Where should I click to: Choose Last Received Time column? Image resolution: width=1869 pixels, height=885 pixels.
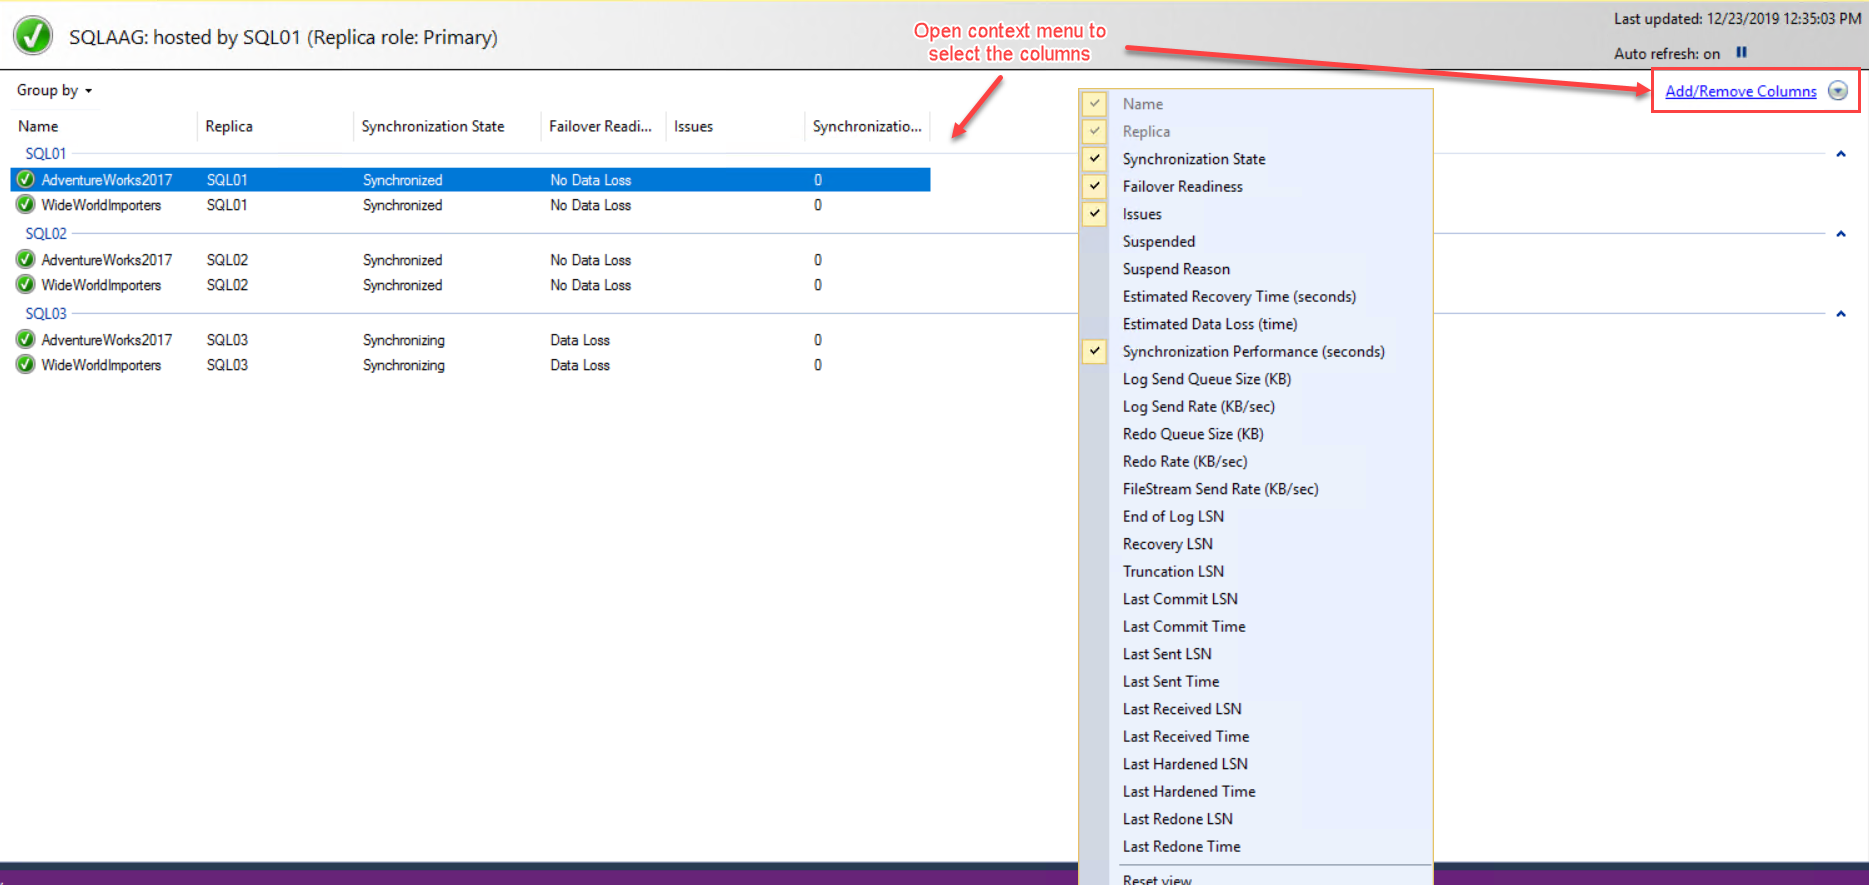(x=1186, y=736)
